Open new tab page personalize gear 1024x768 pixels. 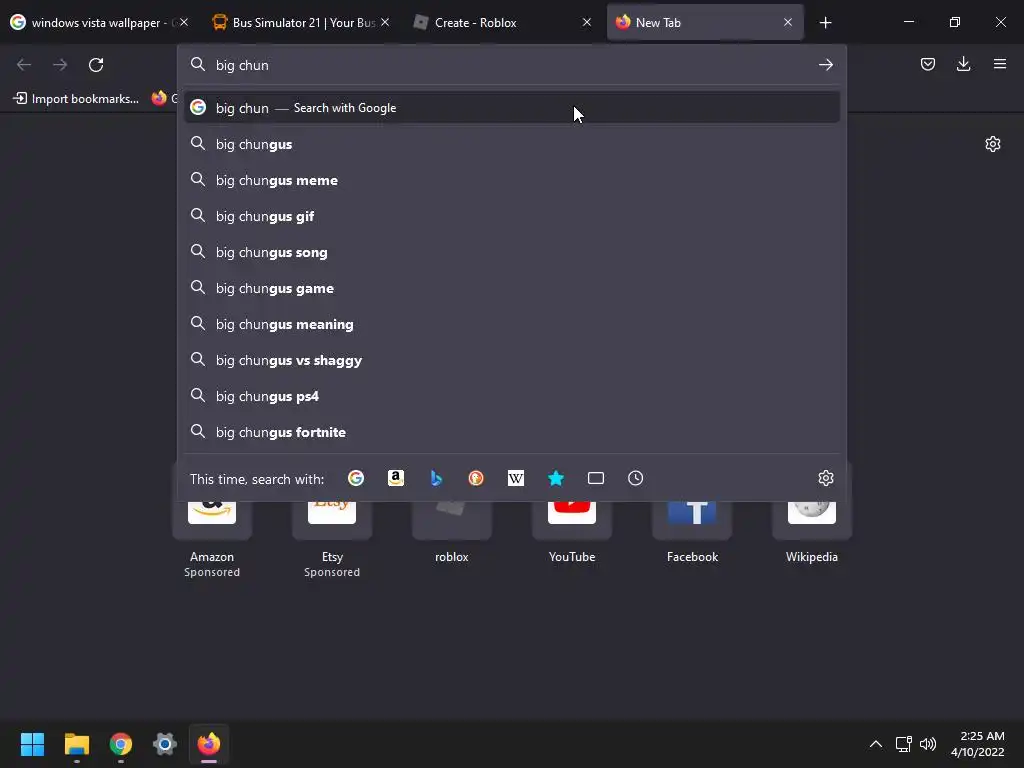(x=993, y=144)
